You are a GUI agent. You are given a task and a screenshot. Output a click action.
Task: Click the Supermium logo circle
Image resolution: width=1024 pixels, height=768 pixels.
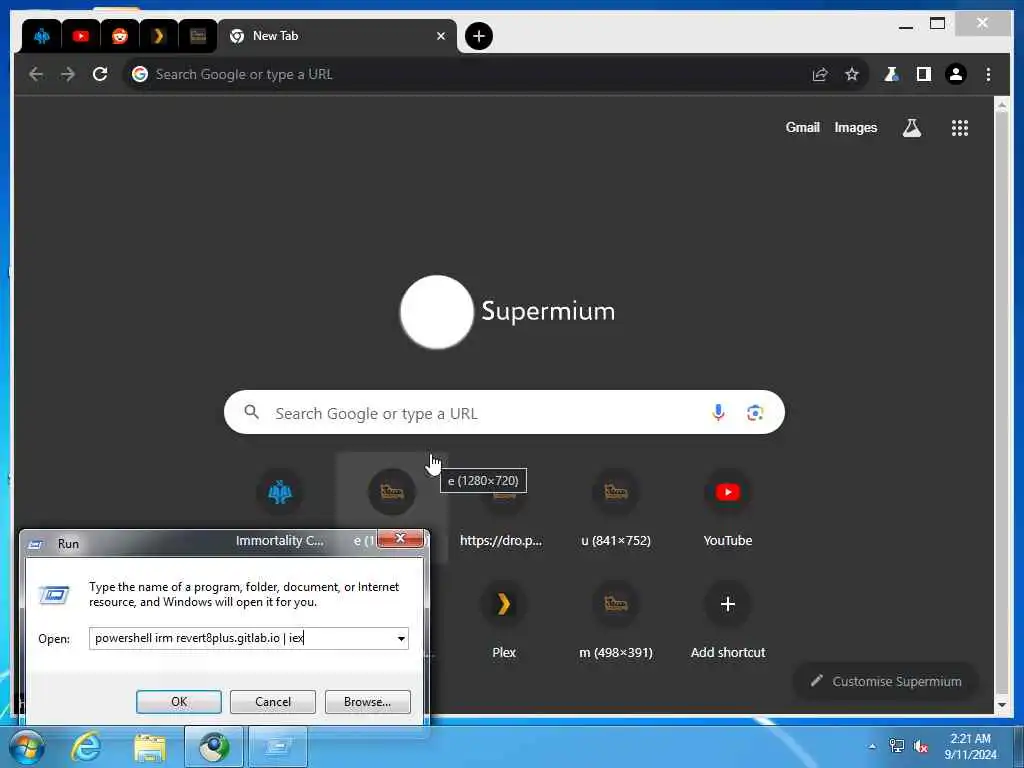pyautogui.click(x=436, y=312)
